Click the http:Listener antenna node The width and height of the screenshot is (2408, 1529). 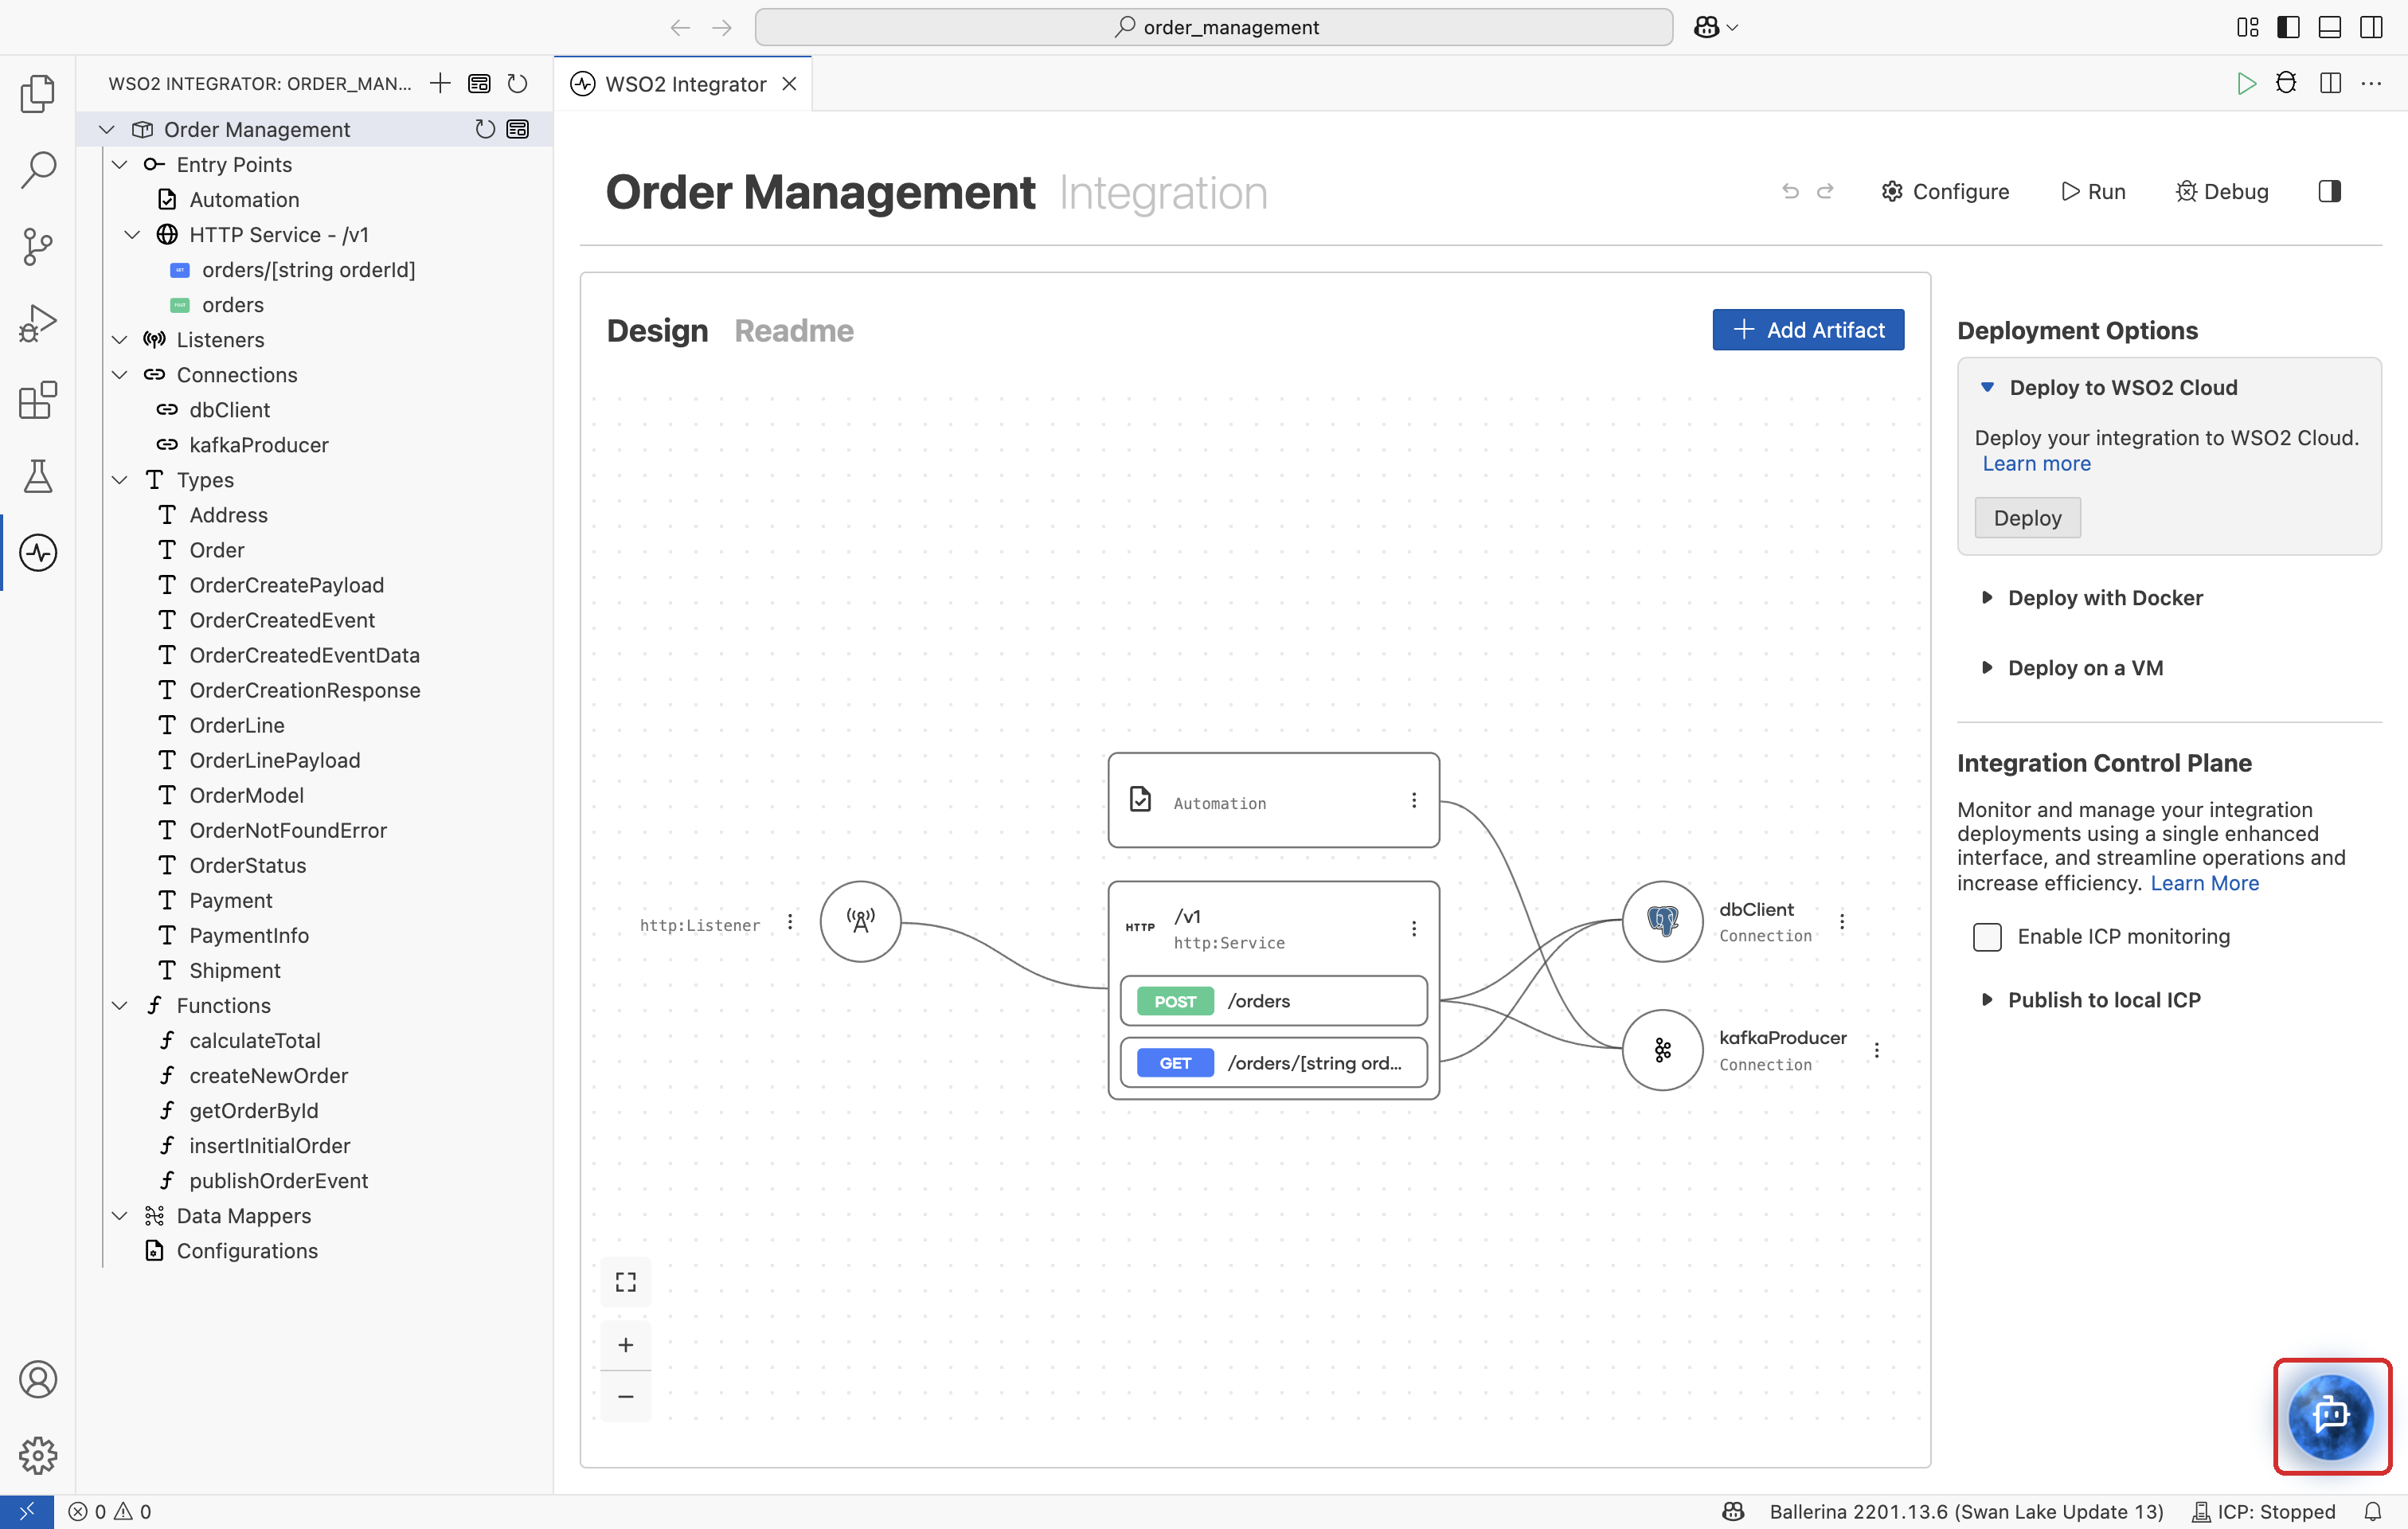click(x=860, y=921)
